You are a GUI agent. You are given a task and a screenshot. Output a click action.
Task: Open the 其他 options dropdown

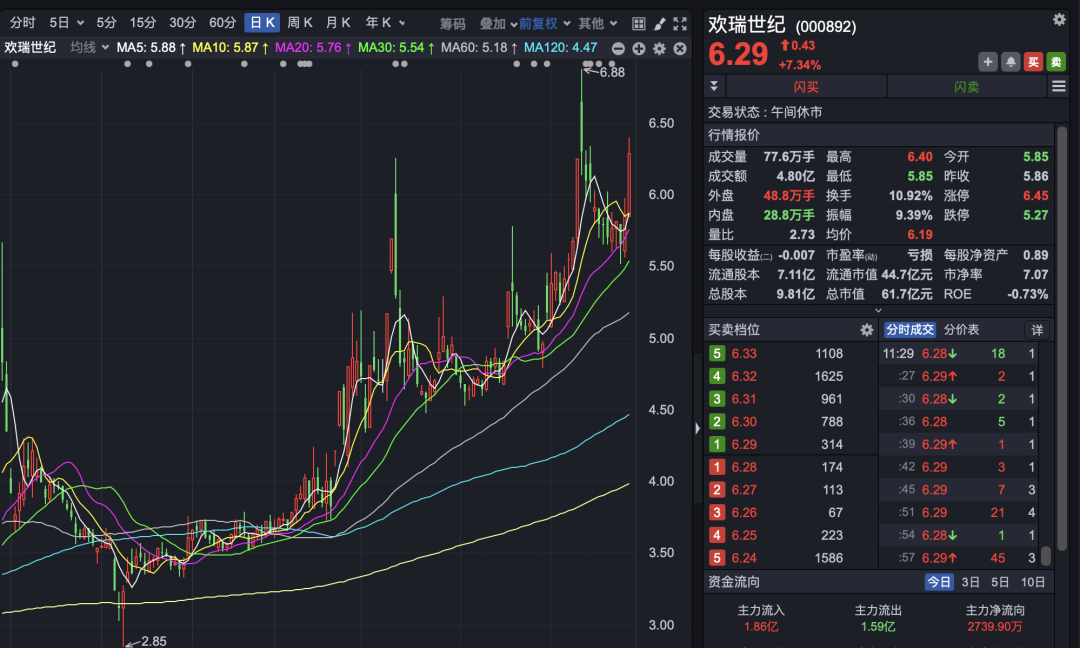[592, 21]
